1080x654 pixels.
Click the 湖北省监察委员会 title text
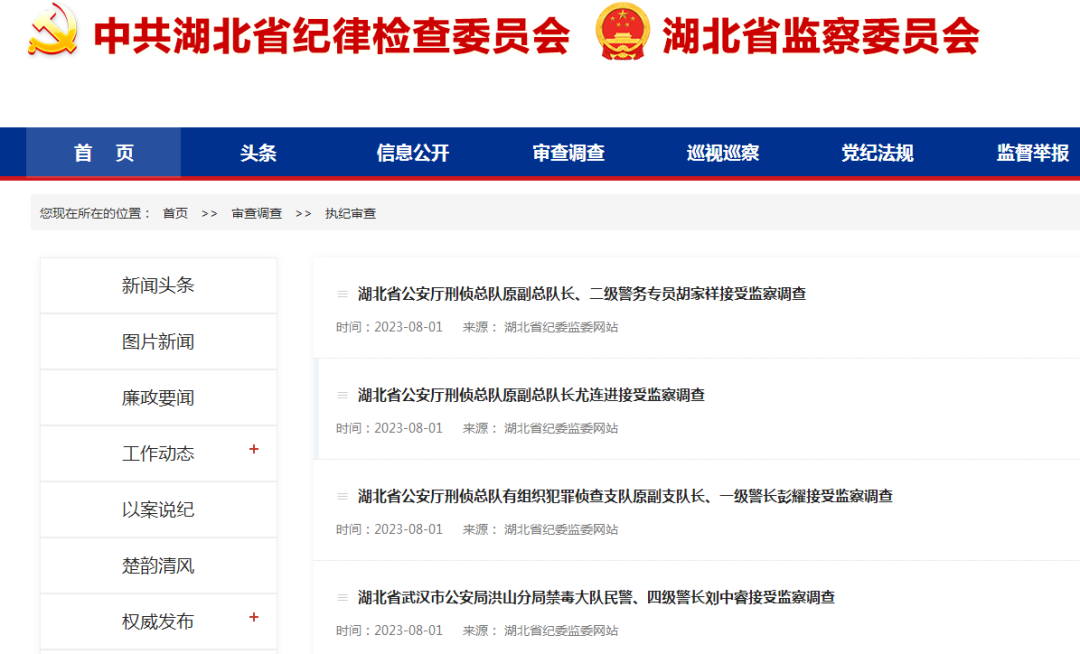pyautogui.click(x=820, y=35)
